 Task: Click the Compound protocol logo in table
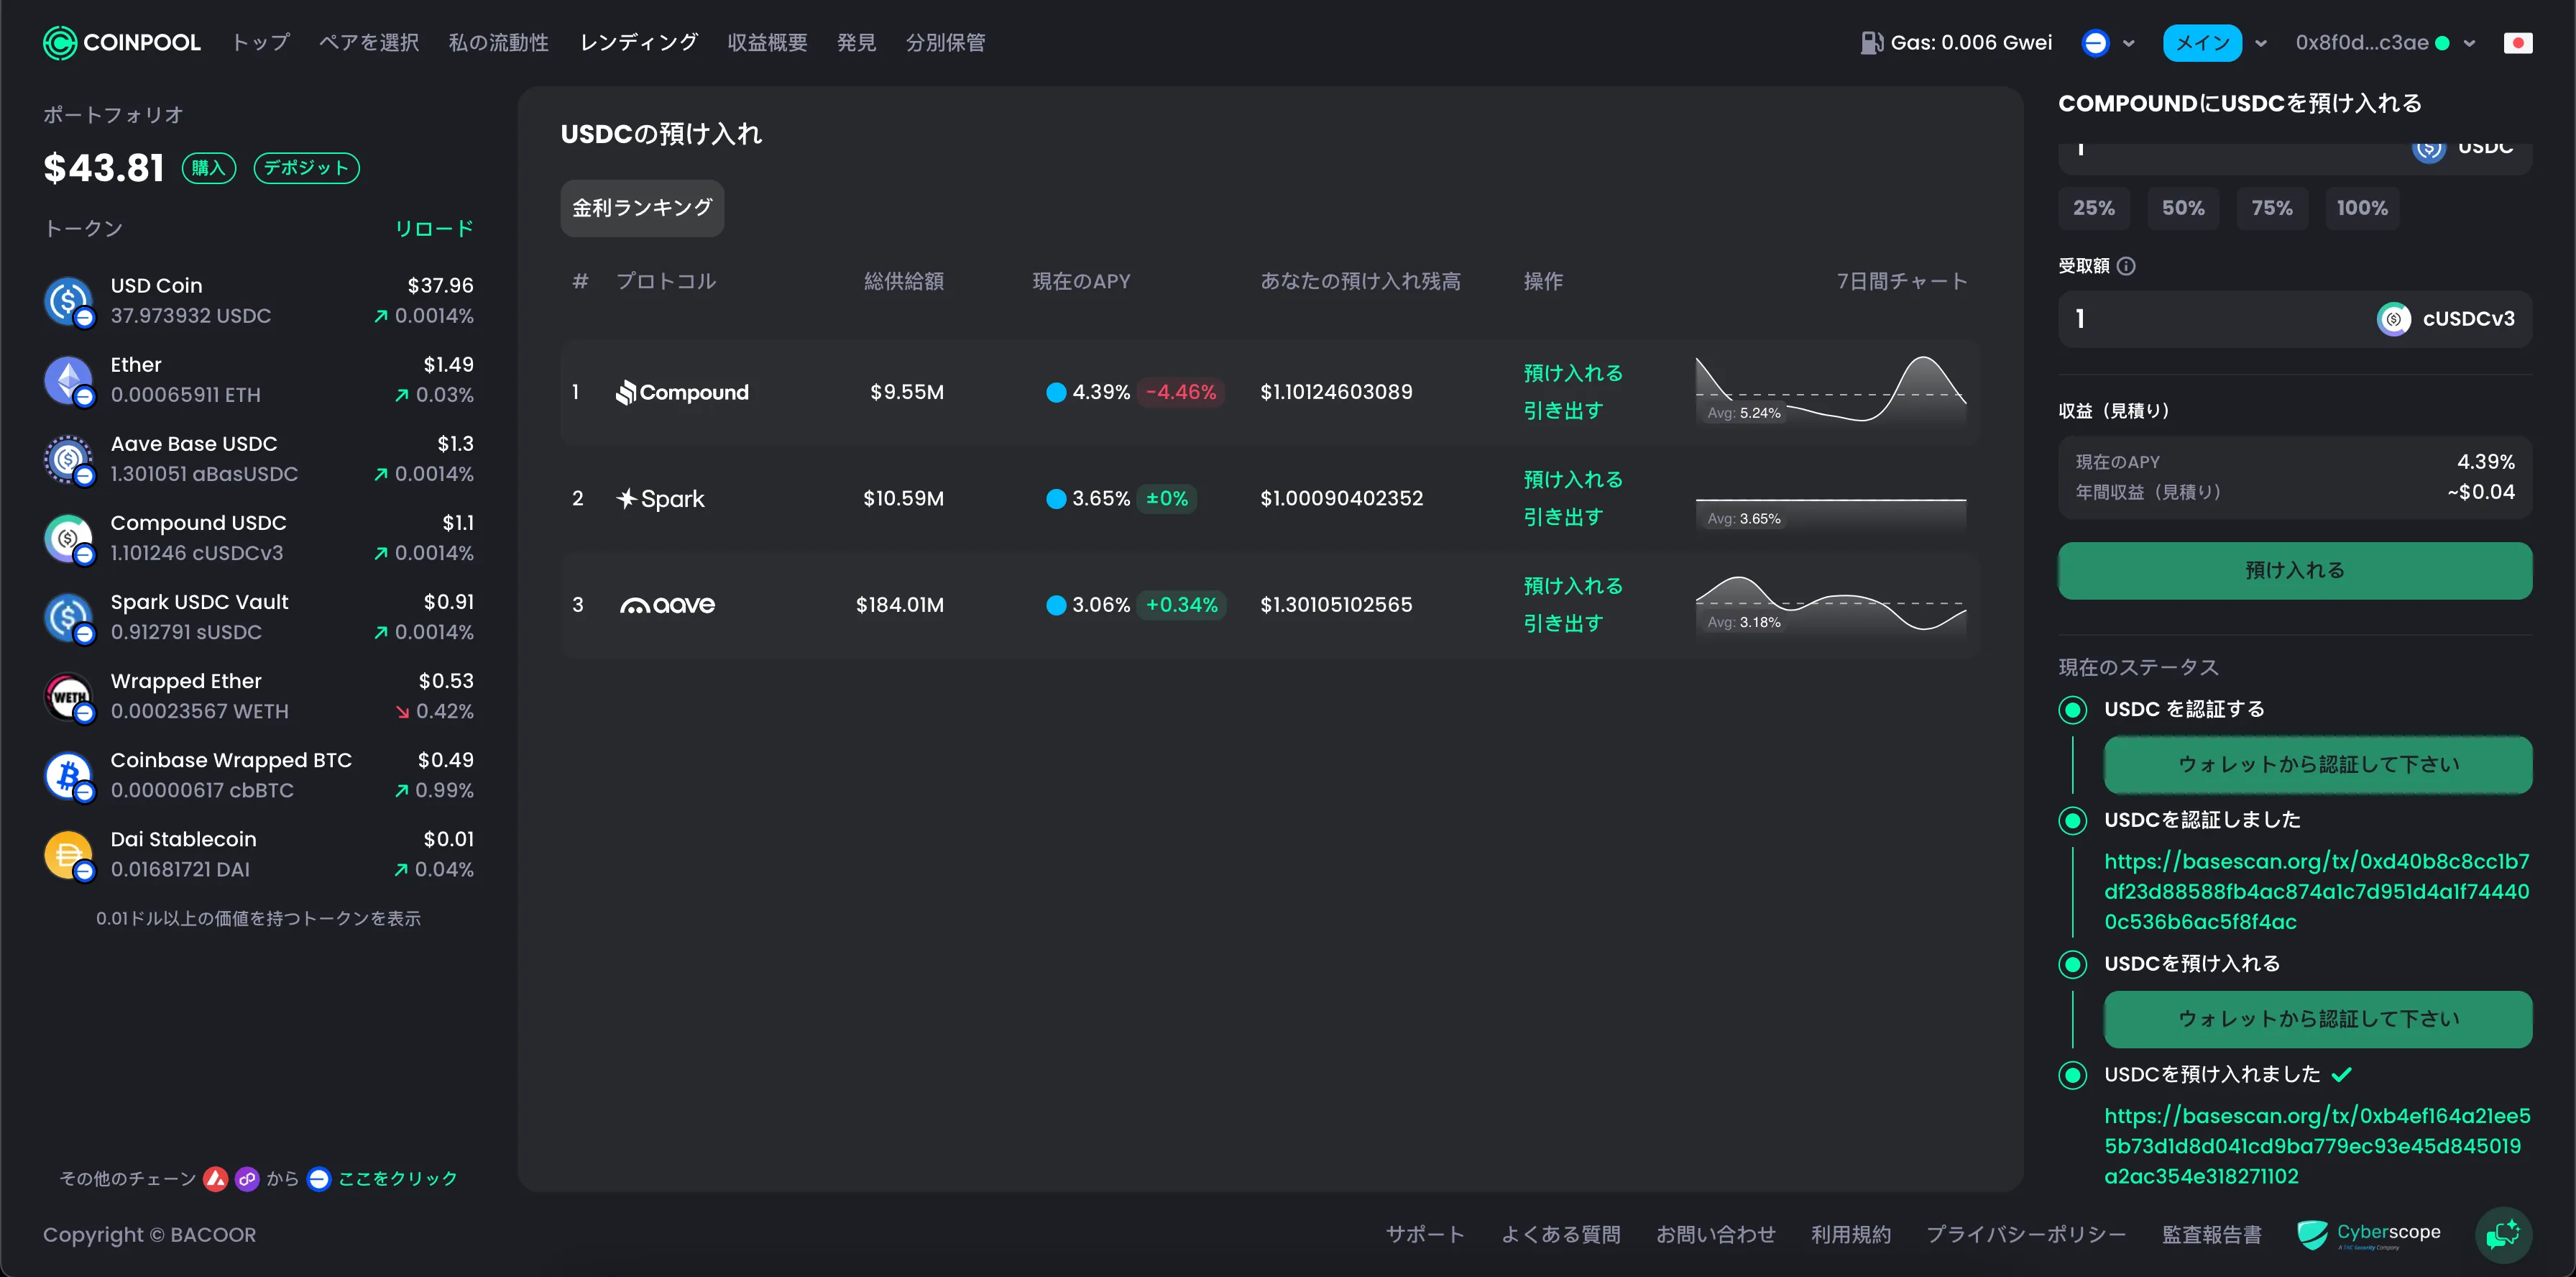tap(682, 392)
